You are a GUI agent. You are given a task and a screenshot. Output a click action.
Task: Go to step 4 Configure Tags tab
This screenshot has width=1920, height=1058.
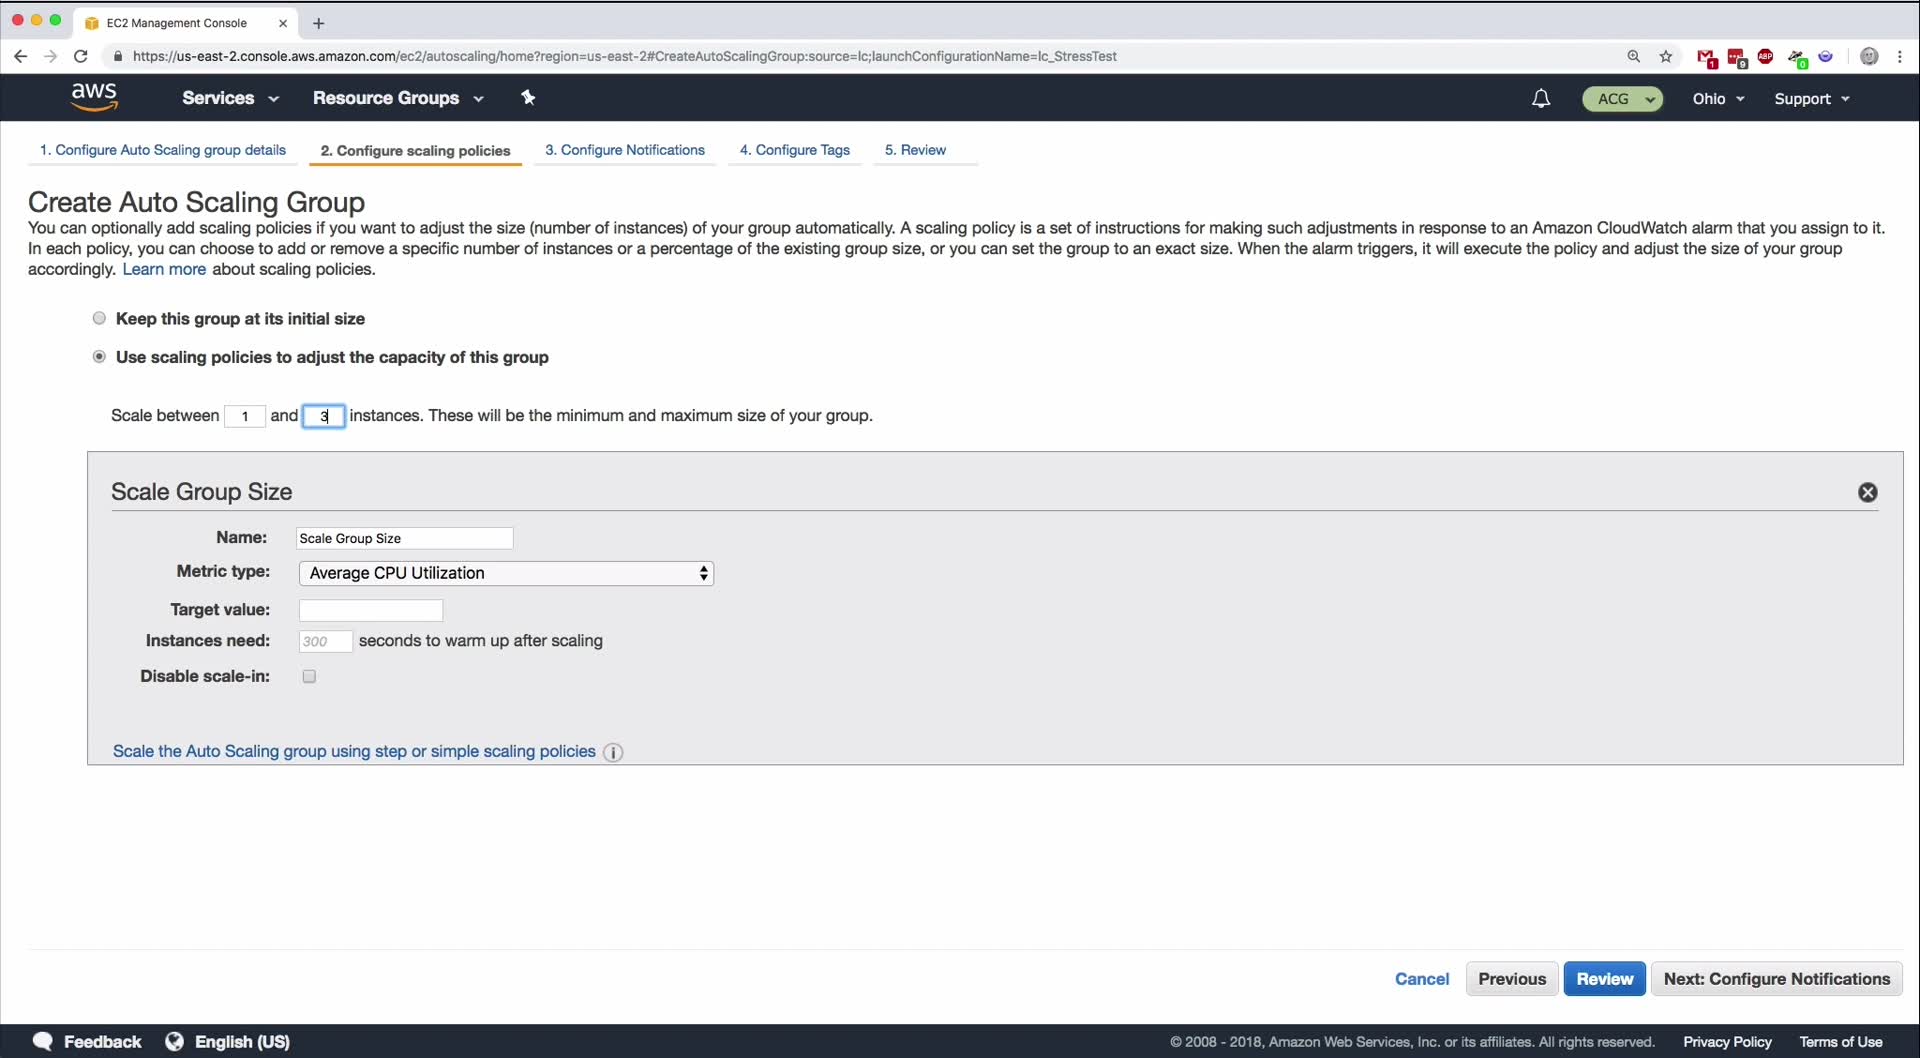[795, 150]
